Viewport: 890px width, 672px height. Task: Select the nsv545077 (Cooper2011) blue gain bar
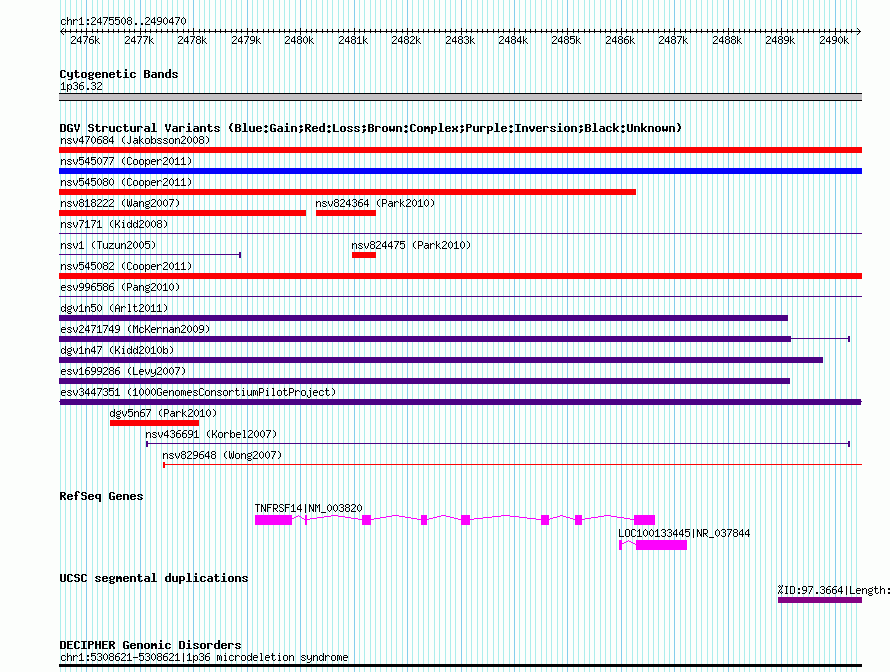pyautogui.click(x=460, y=171)
